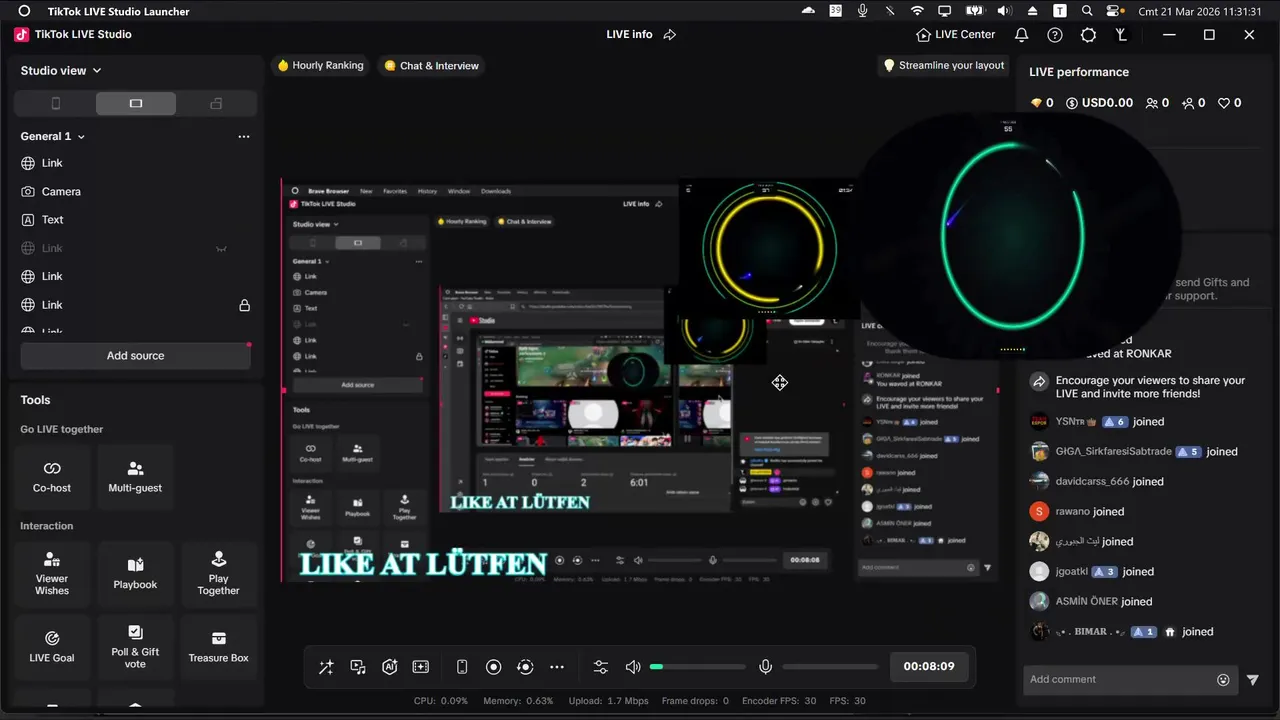Click the Chat & Interview chip
Image resolution: width=1280 pixels, height=720 pixels.
(432, 65)
